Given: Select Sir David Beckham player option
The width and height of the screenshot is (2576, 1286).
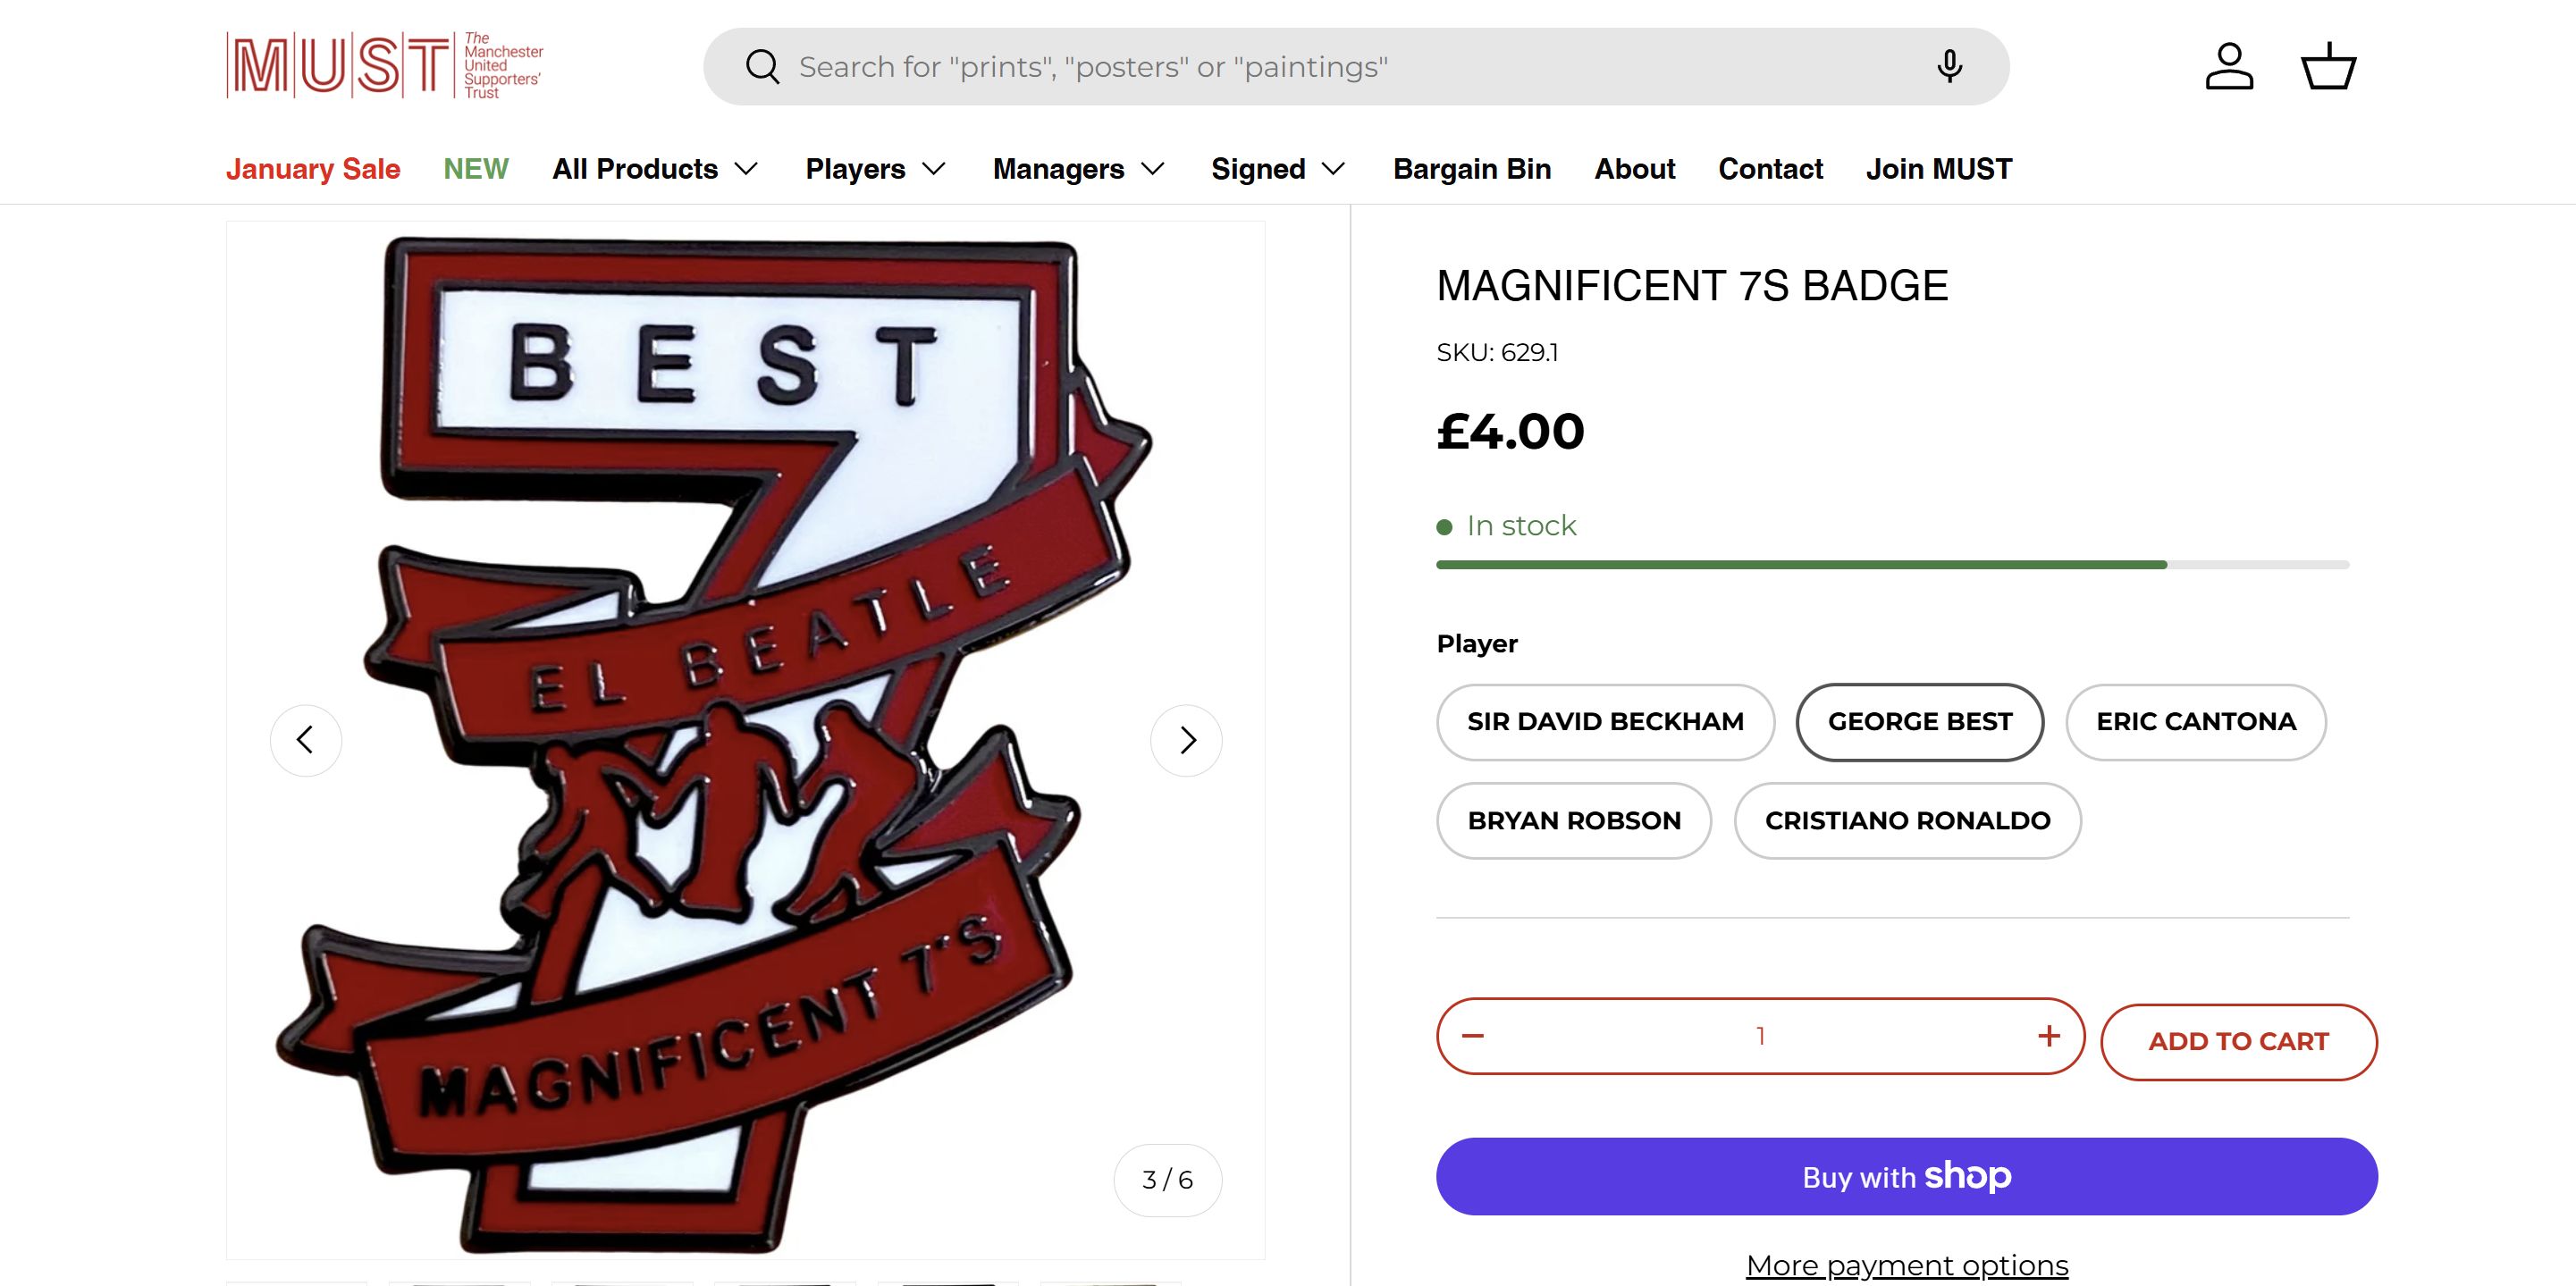Looking at the screenshot, I should [1605, 722].
